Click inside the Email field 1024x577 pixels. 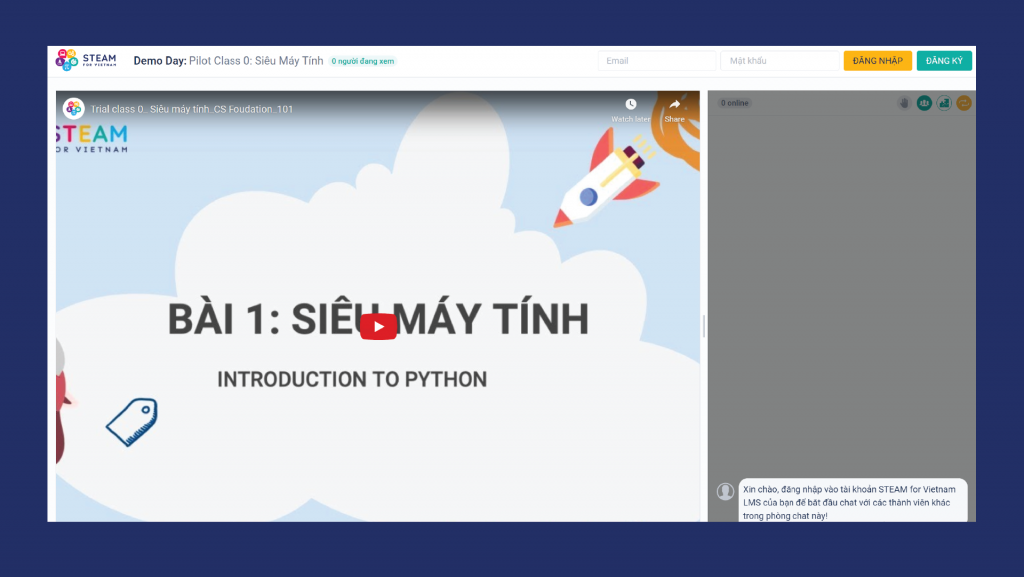coord(655,60)
